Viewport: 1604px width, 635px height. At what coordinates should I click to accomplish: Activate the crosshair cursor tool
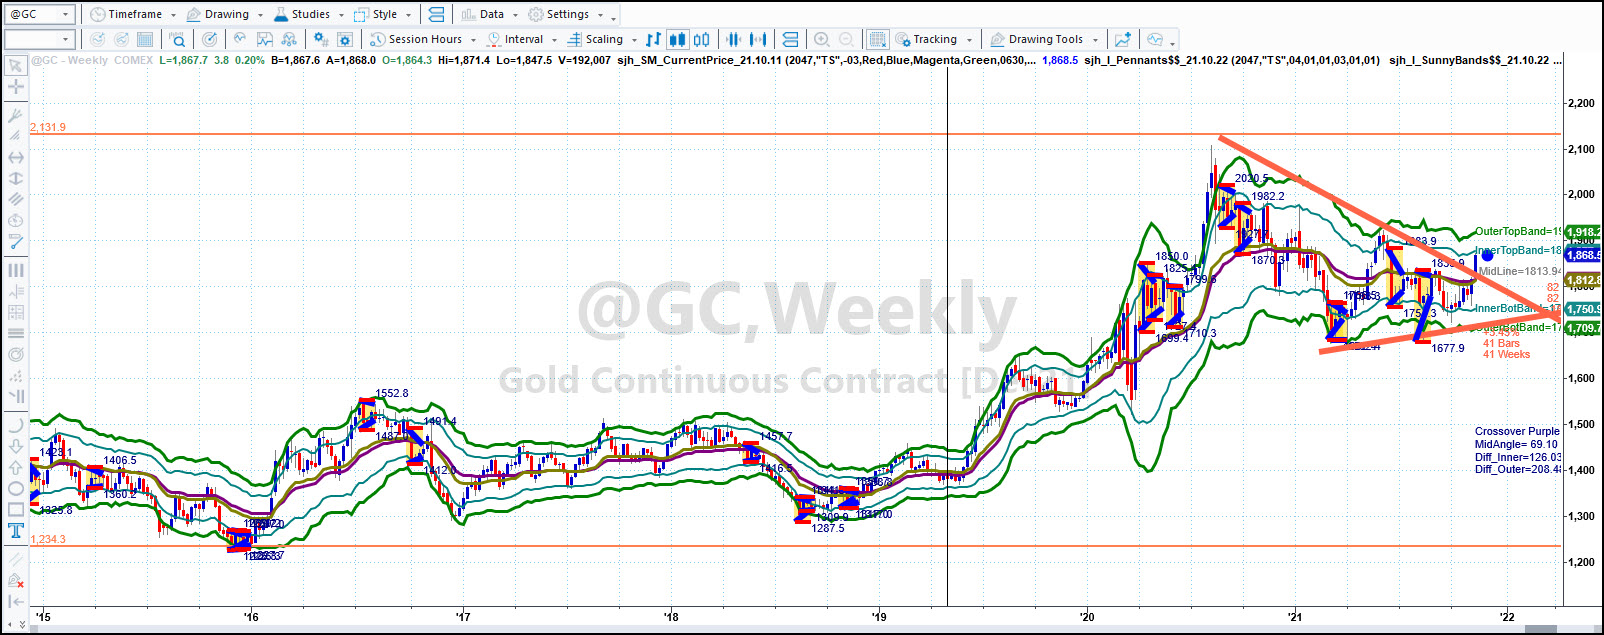coord(15,87)
